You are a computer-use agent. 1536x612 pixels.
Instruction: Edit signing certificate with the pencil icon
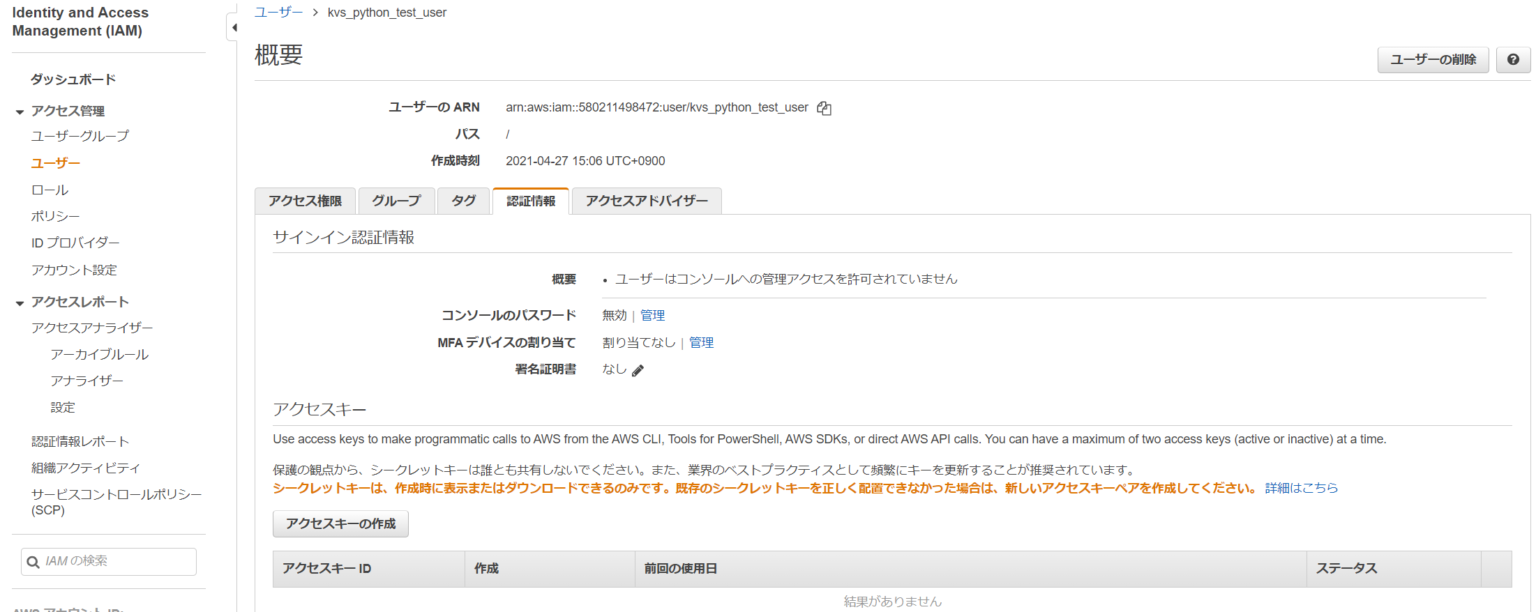click(638, 370)
